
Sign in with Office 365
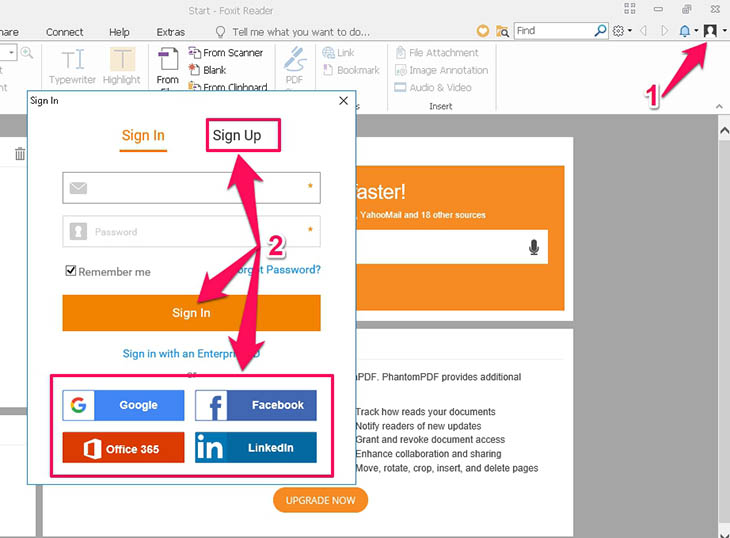[123, 448]
